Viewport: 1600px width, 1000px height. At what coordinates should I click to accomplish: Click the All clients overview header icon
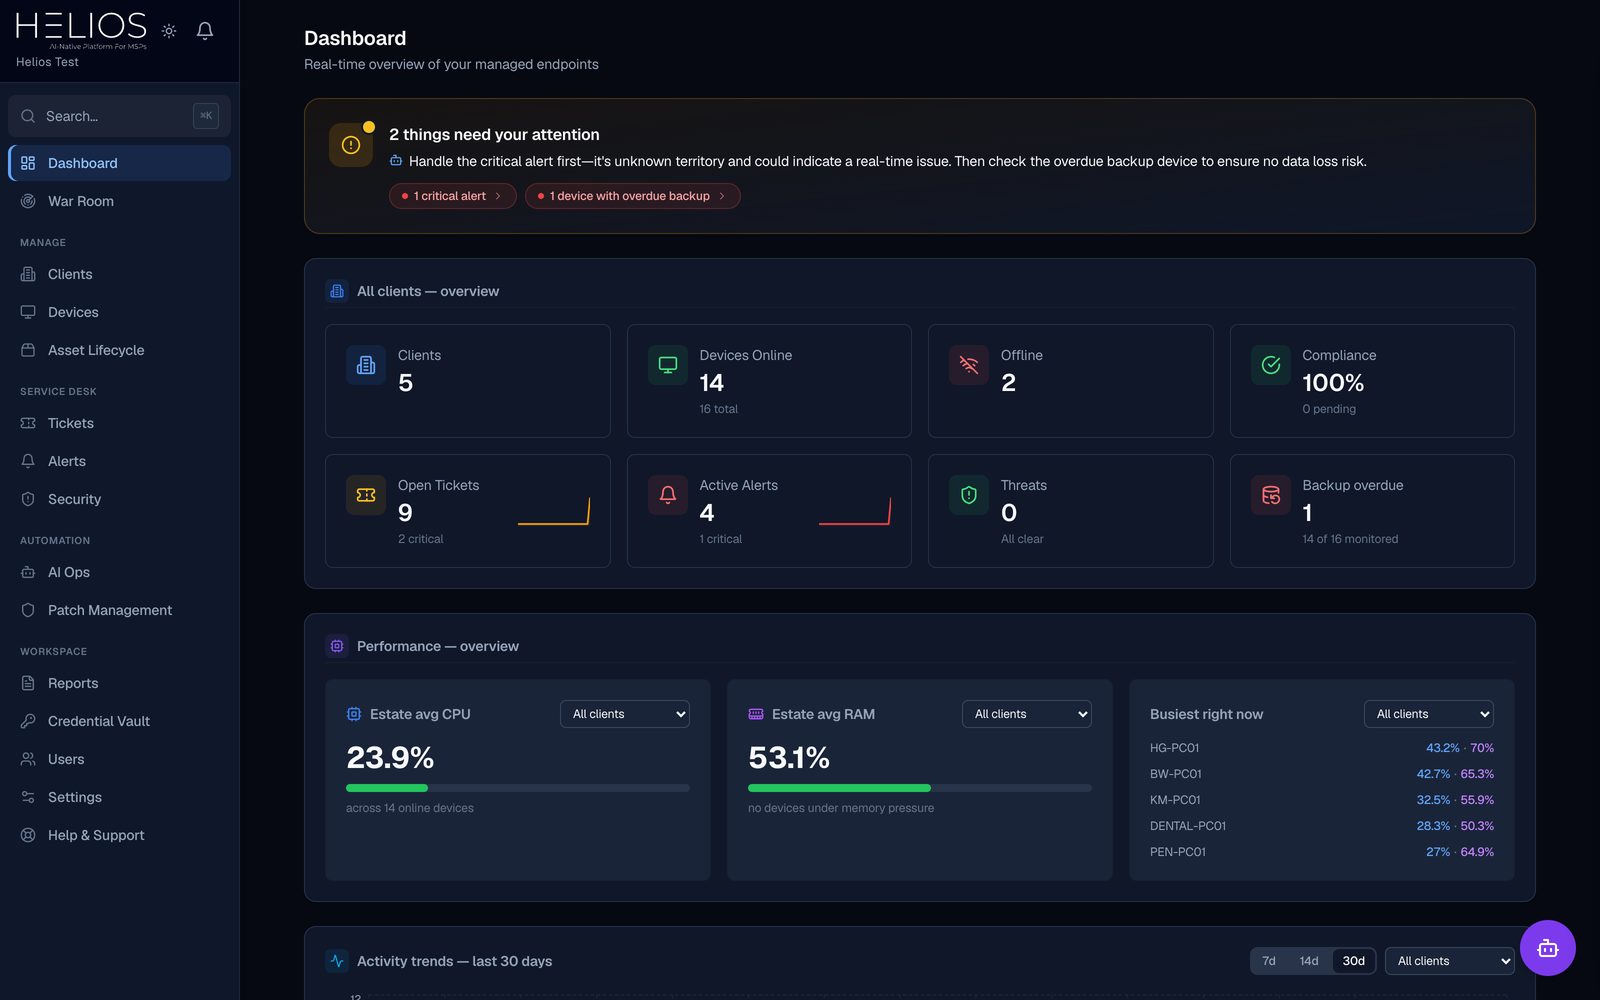pos(337,291)
